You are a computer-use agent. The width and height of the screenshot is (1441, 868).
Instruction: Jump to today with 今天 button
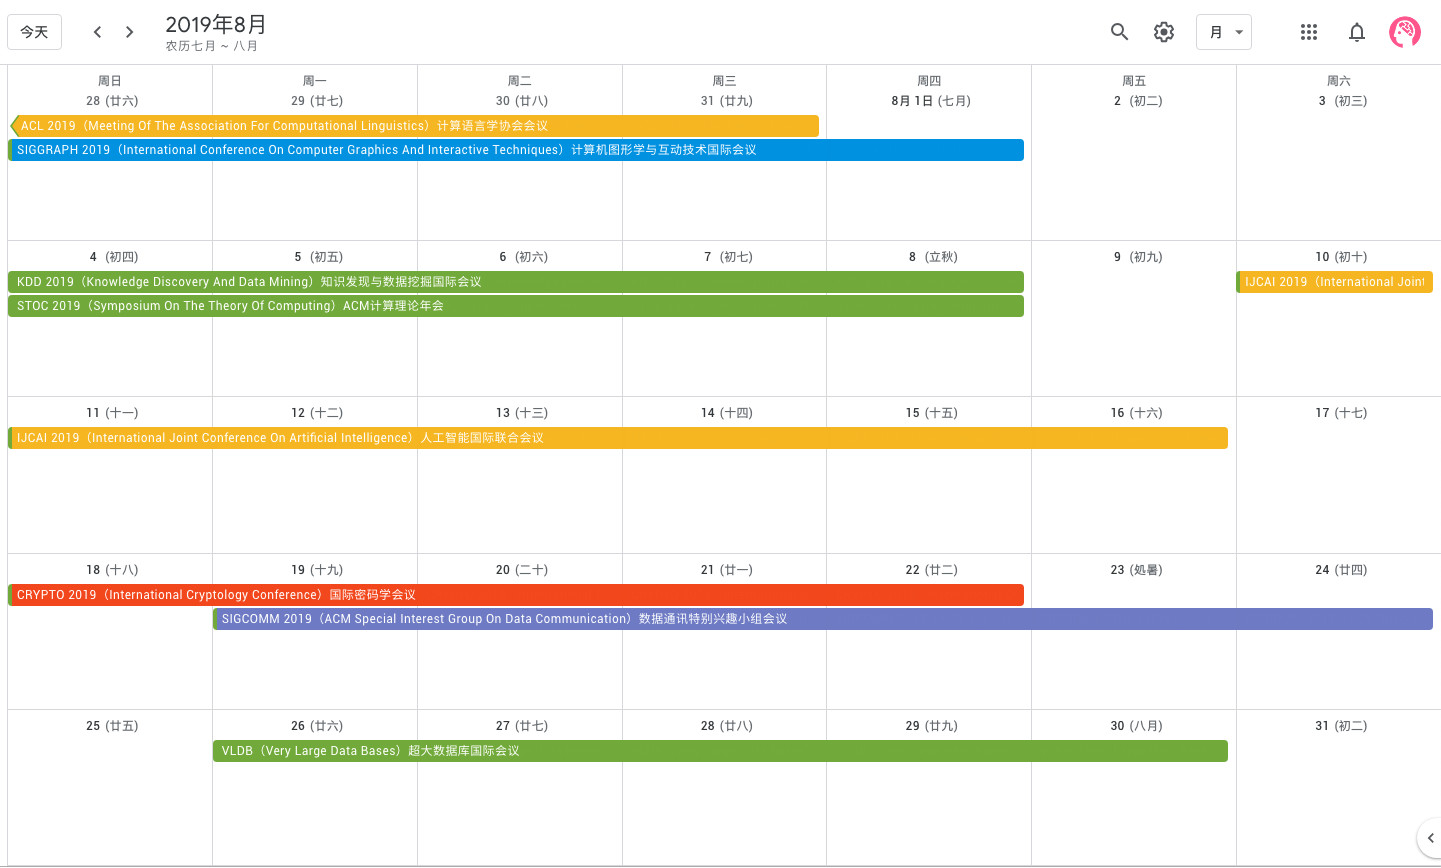34,32
